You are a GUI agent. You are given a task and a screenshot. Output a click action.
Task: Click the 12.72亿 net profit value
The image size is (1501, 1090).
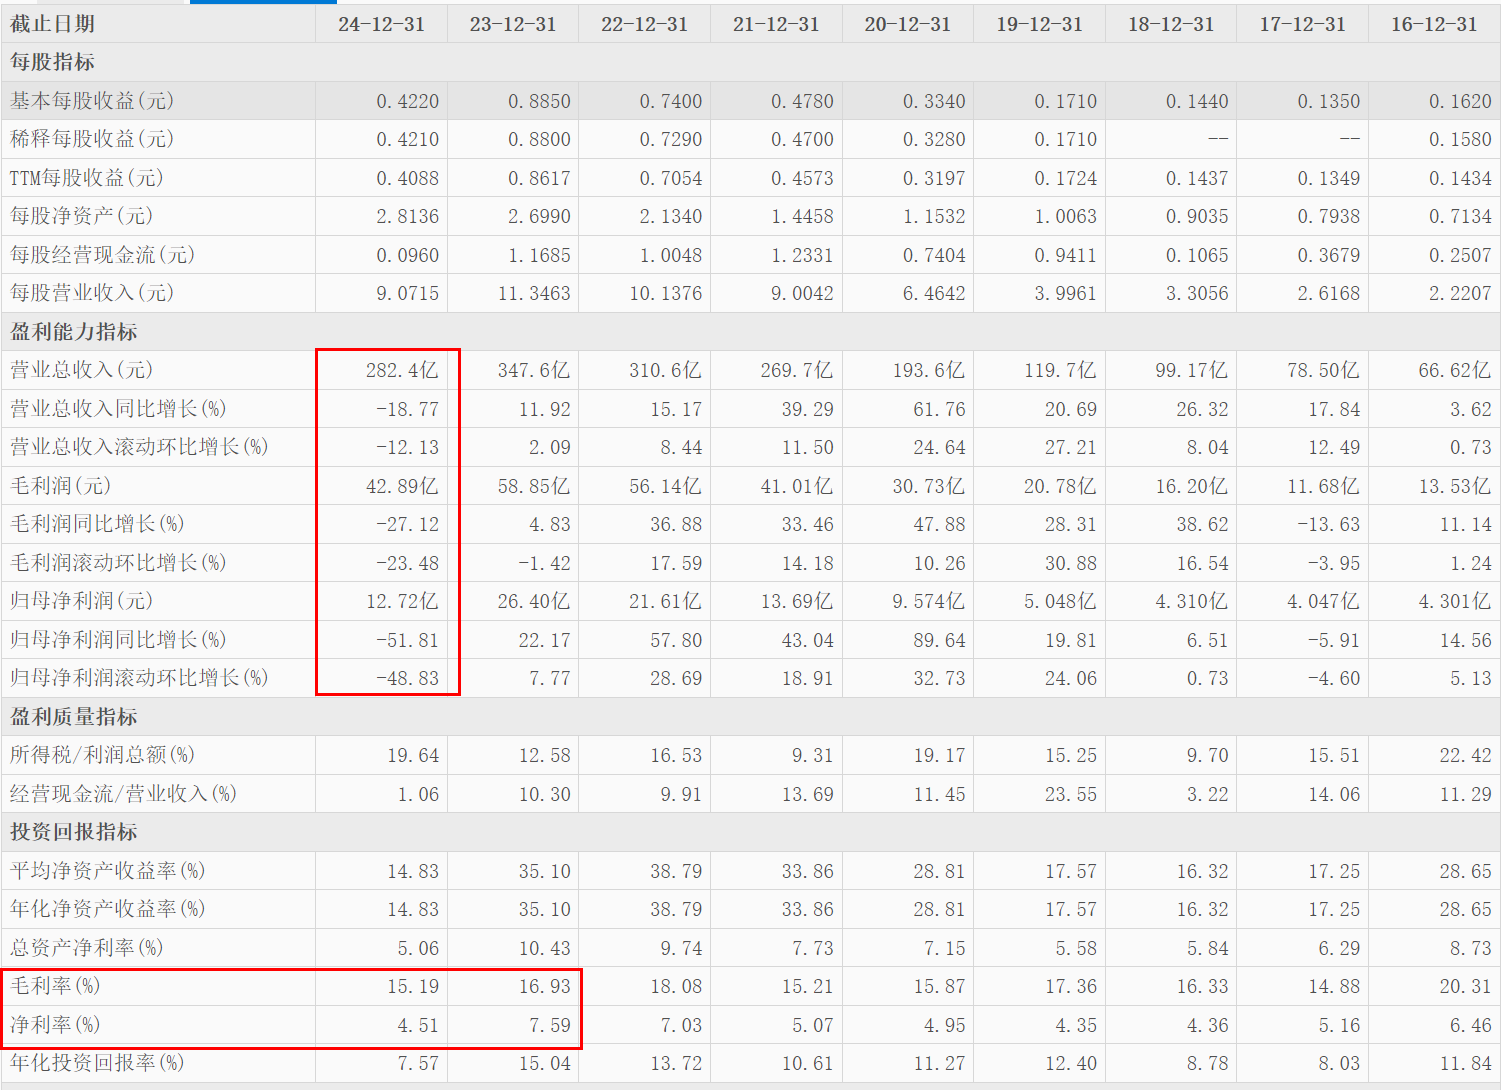tap(402, 602)
